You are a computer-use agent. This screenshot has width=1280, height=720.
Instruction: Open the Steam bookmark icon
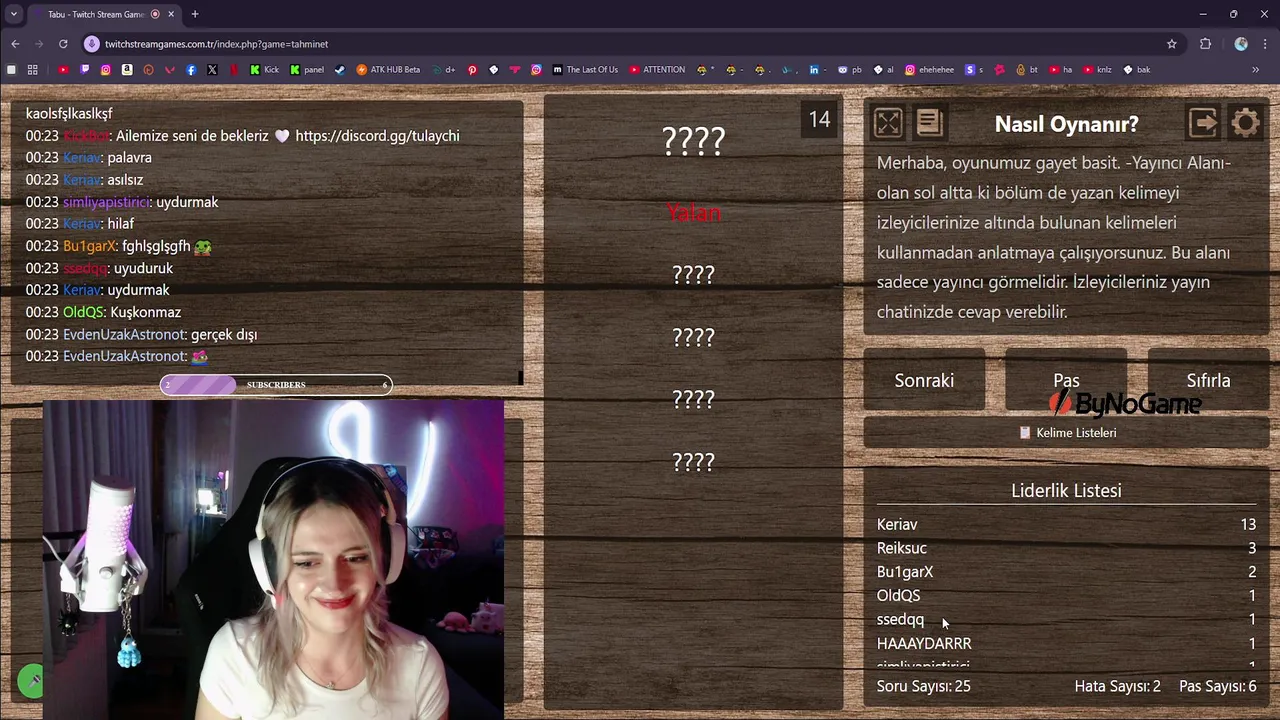(x=339, y=70)
